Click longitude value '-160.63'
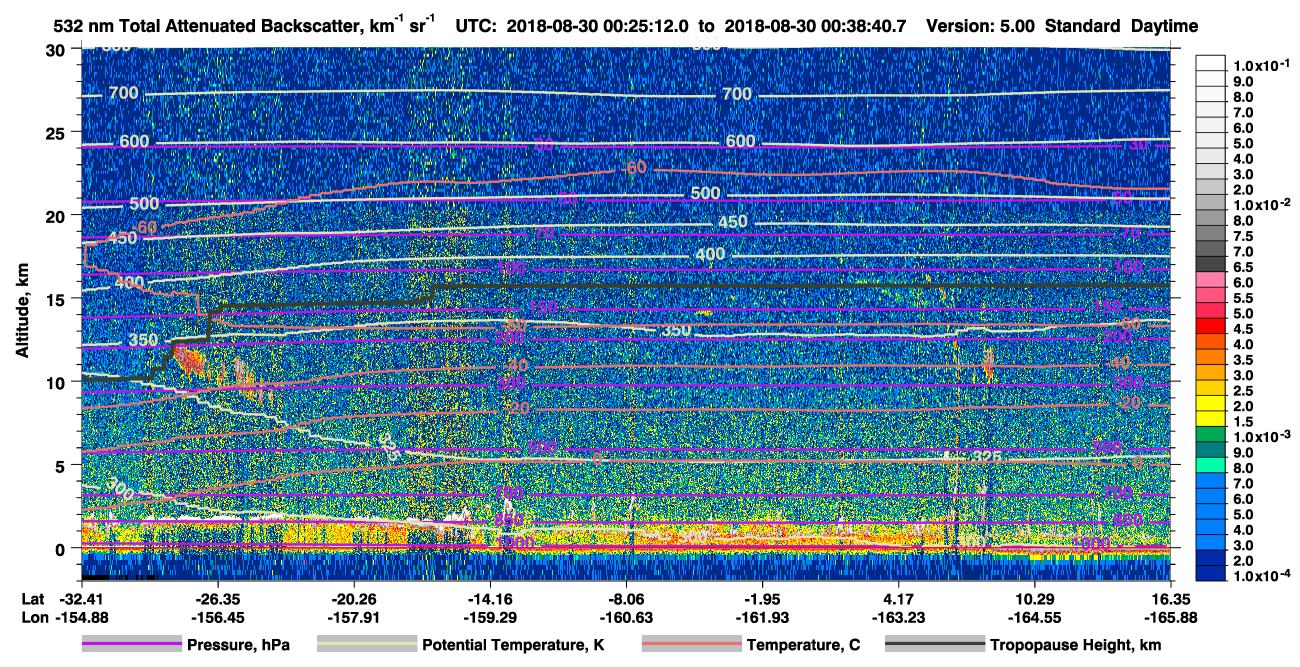 (626, 617)
